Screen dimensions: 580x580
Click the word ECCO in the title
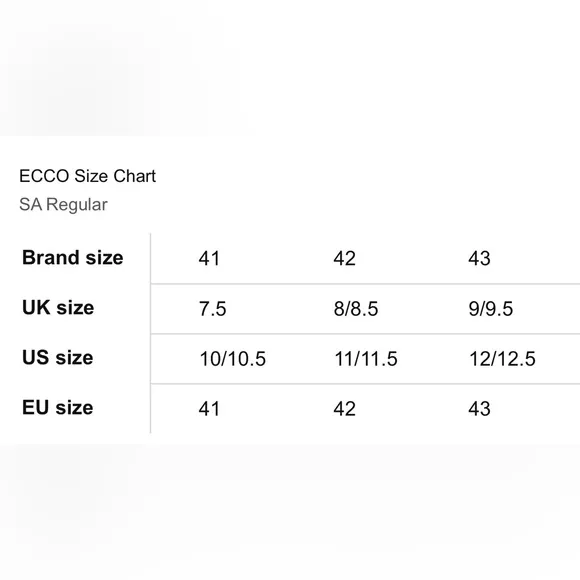(44, 176)
